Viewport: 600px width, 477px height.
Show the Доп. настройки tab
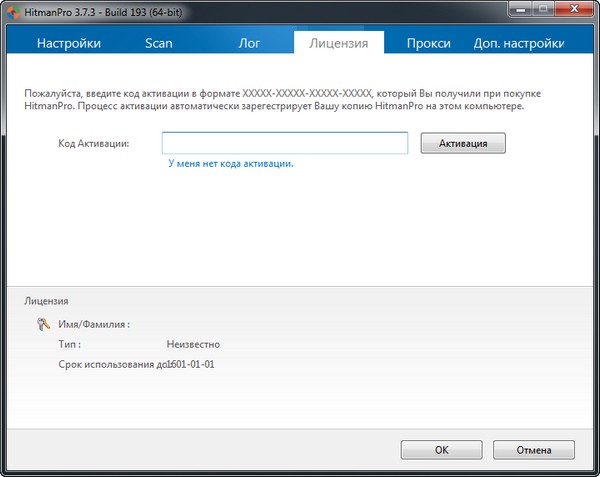[x=519, y=43]
